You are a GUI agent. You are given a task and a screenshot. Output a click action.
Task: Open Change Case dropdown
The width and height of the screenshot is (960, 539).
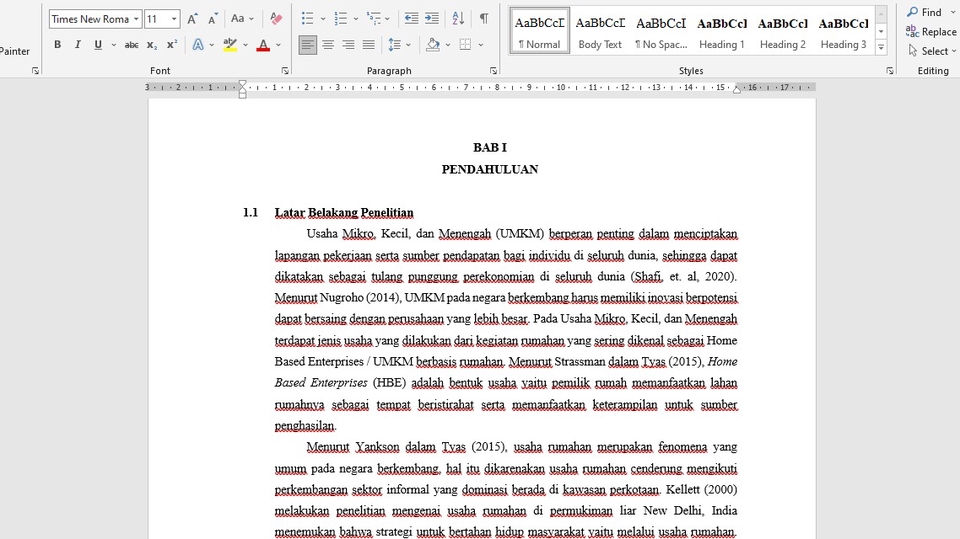click(x=242, y=19)
